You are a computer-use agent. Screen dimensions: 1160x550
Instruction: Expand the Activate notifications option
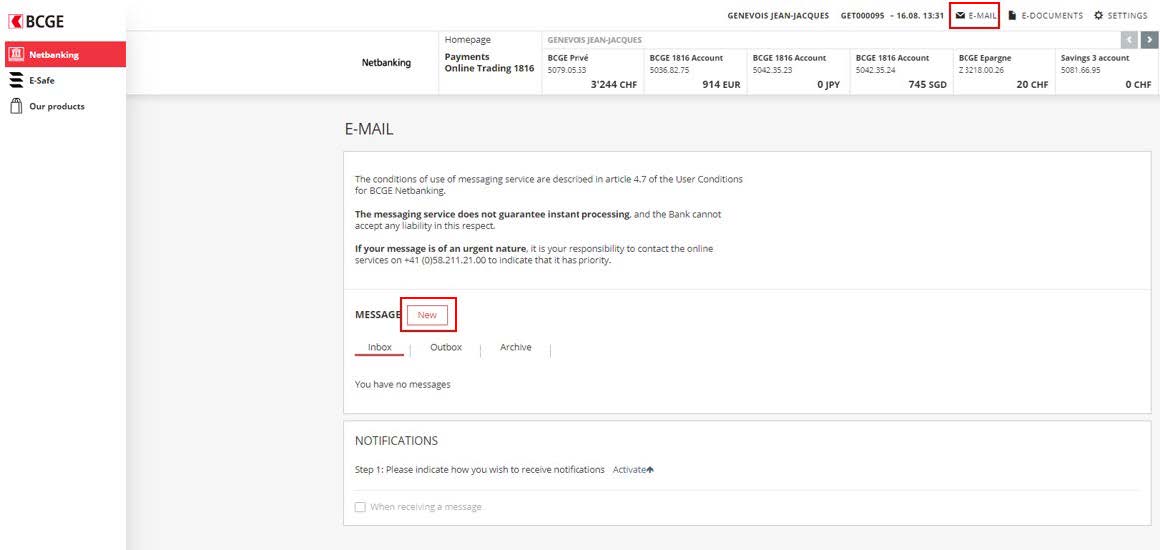coord(633,470)
